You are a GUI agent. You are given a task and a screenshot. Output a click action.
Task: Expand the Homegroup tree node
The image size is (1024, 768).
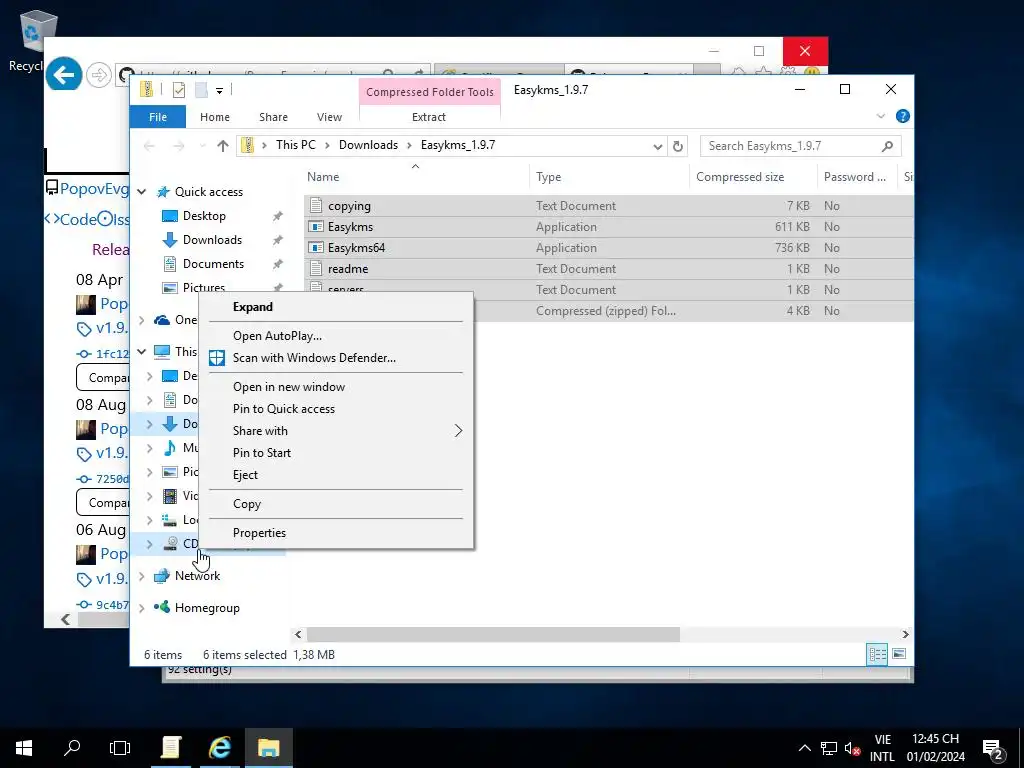[x=142, y=608]
